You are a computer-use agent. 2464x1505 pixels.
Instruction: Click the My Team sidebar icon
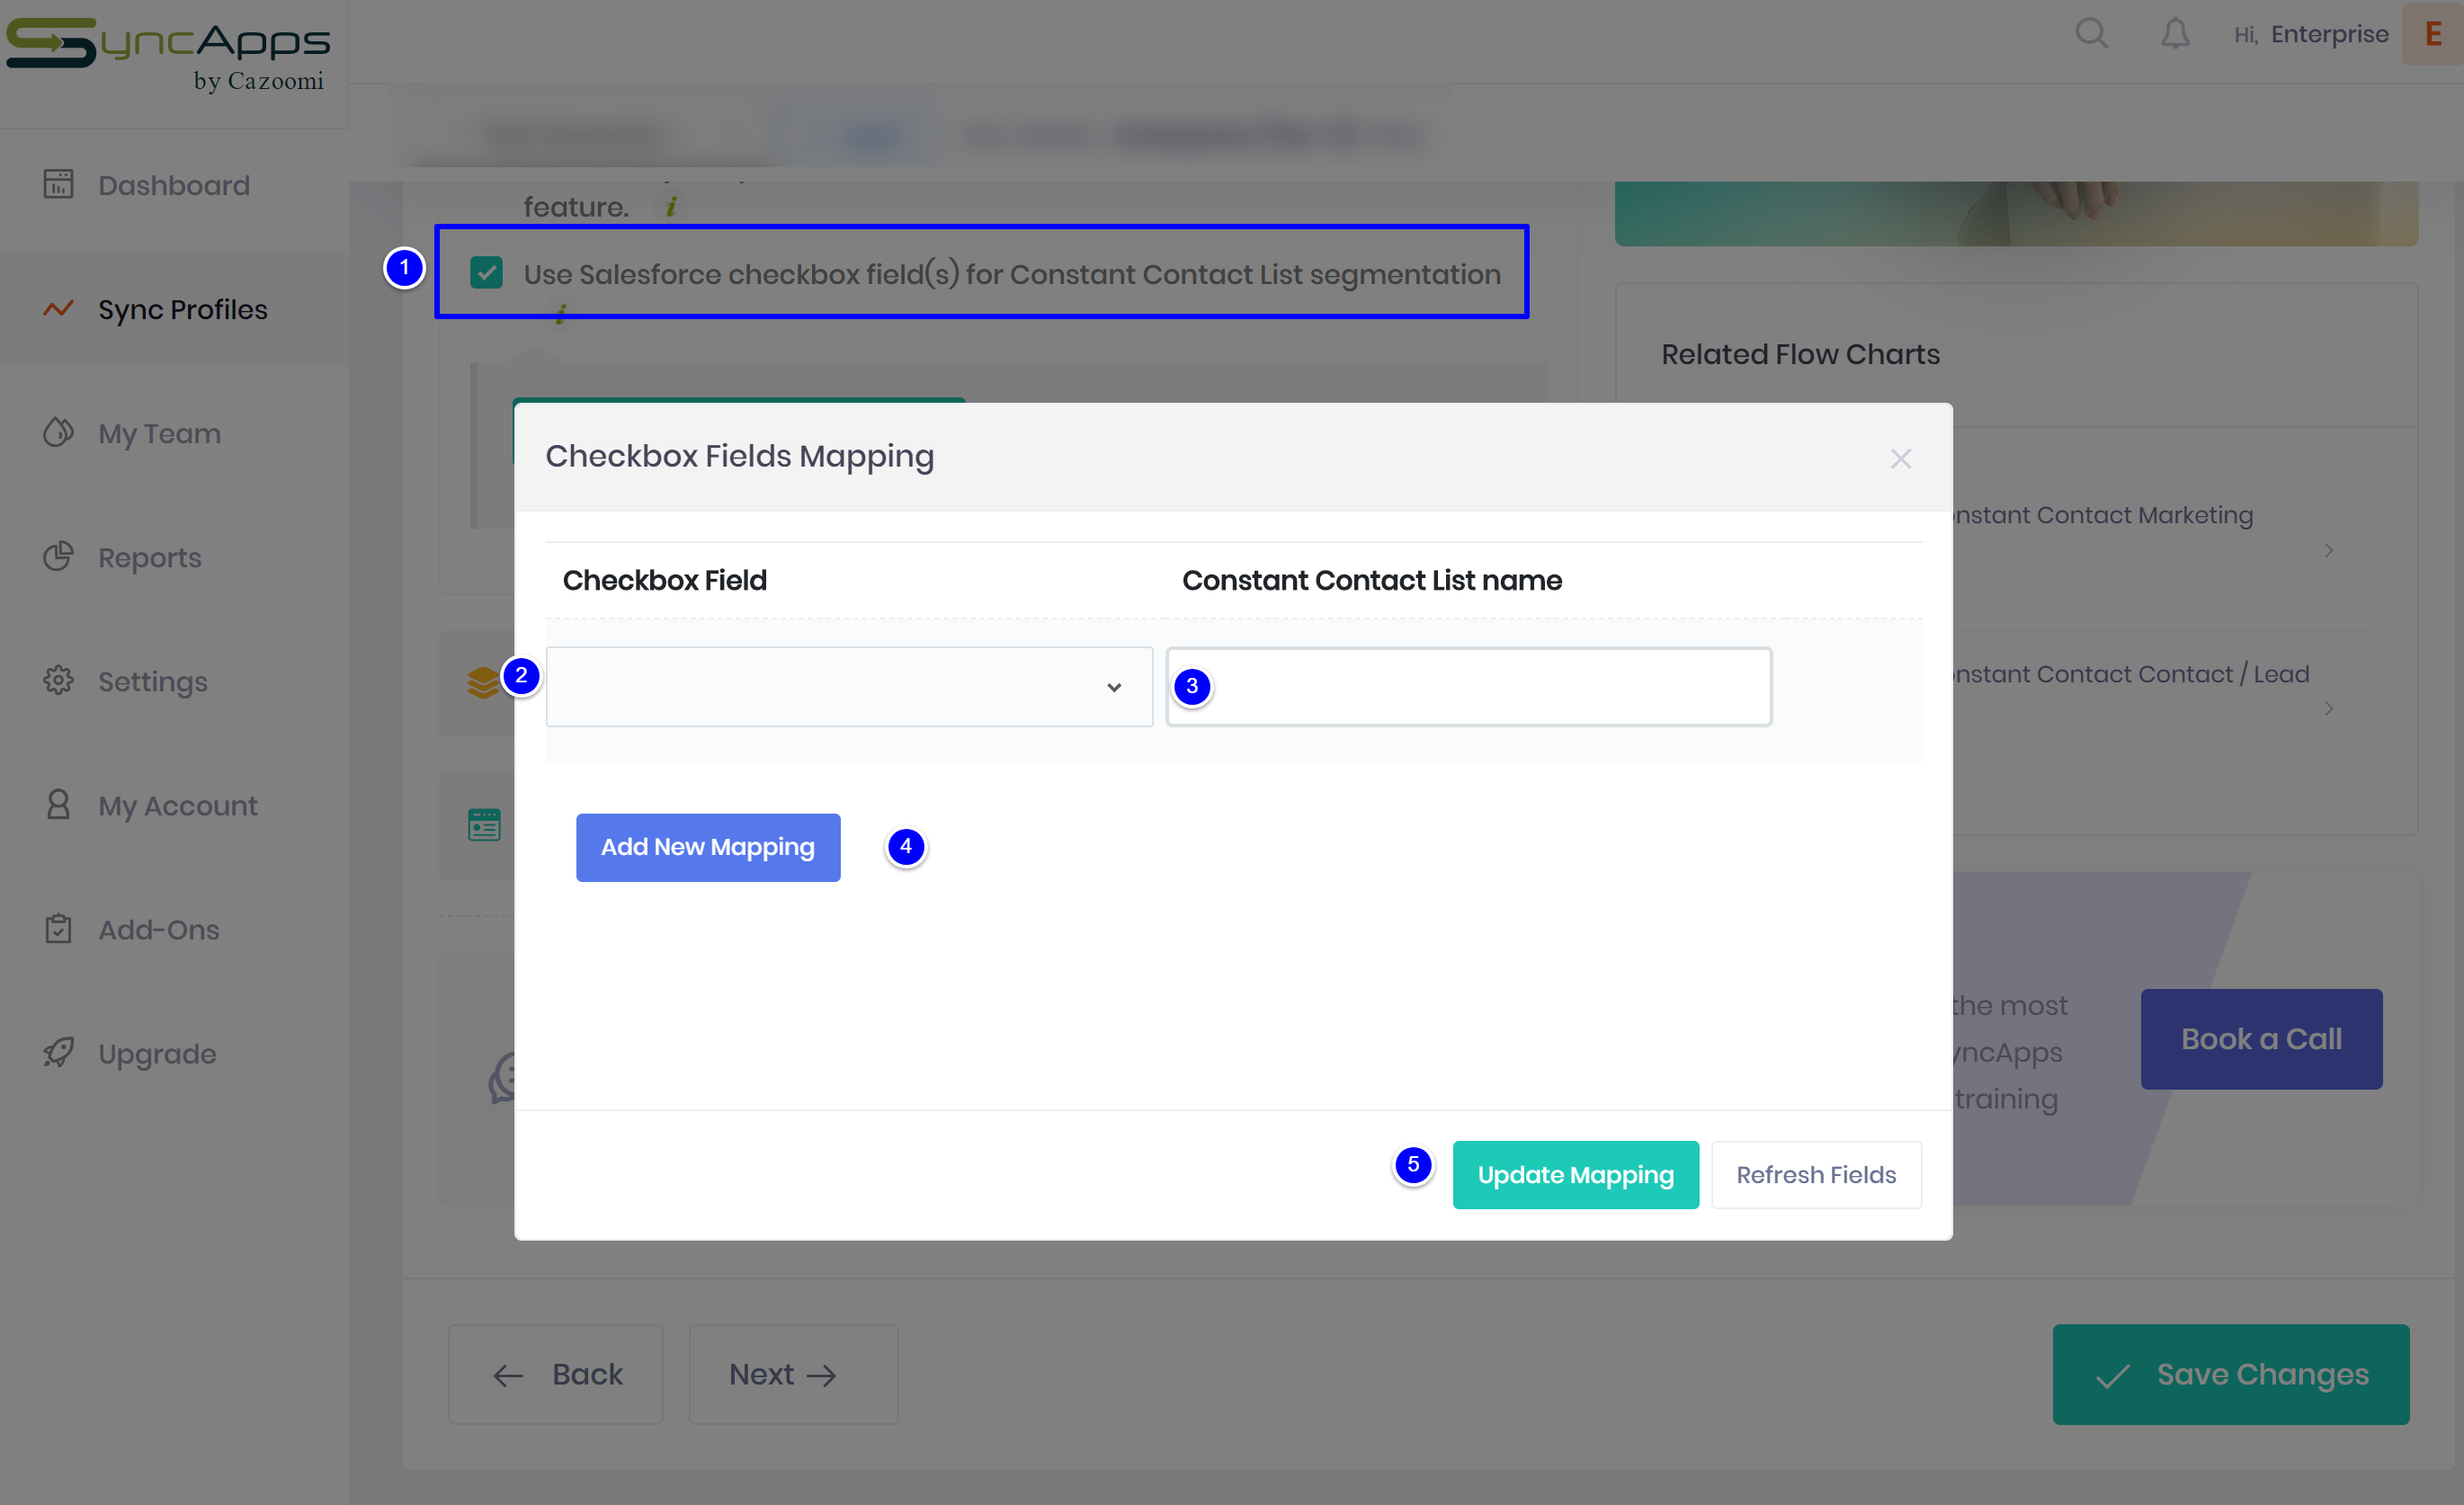[58, 433]
